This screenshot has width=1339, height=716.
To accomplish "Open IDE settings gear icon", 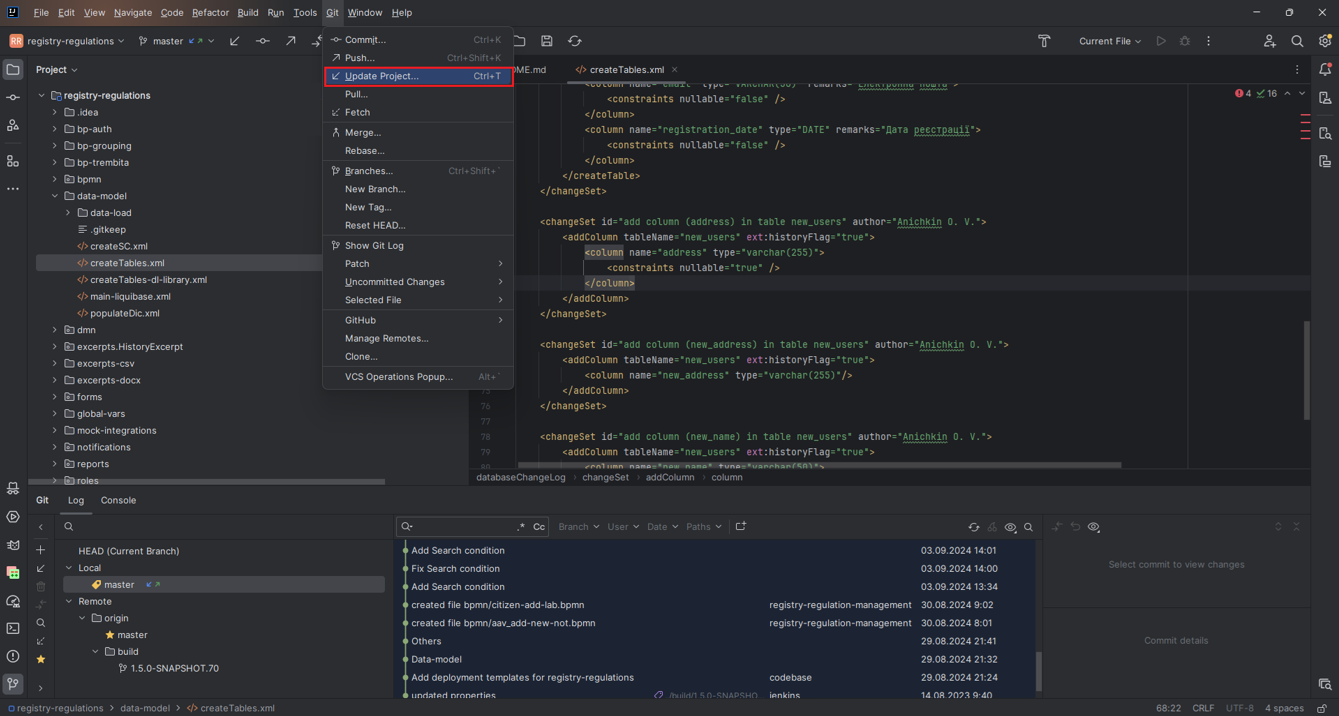I will tap(1325, 41).
